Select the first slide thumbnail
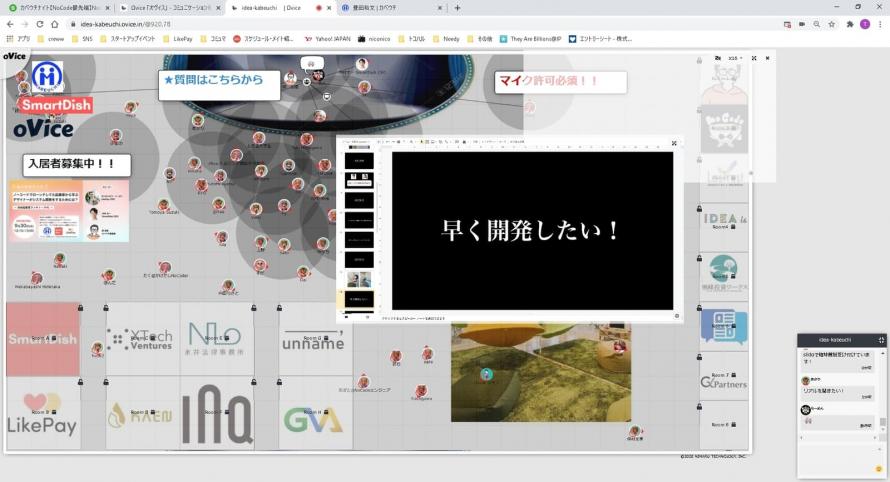Screen dimensions: 890x482 point(359,161)
